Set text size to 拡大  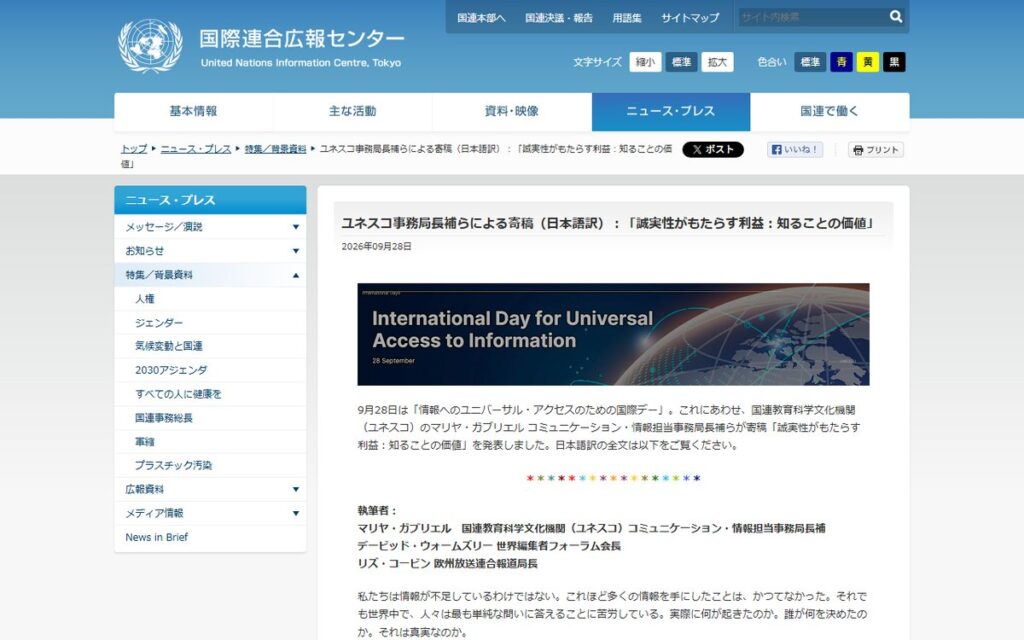(717, 62)
